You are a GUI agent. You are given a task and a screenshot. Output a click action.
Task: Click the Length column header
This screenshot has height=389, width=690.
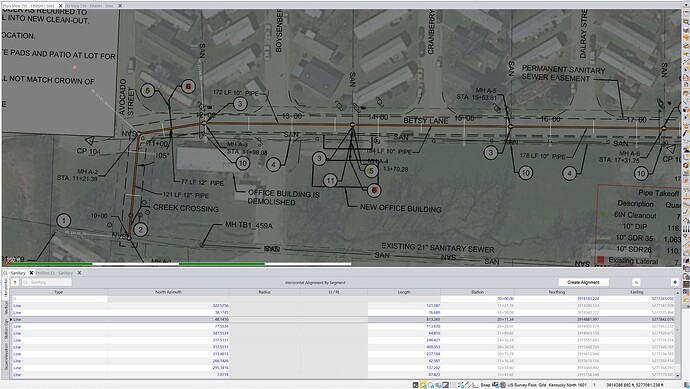tap(404, 292)
